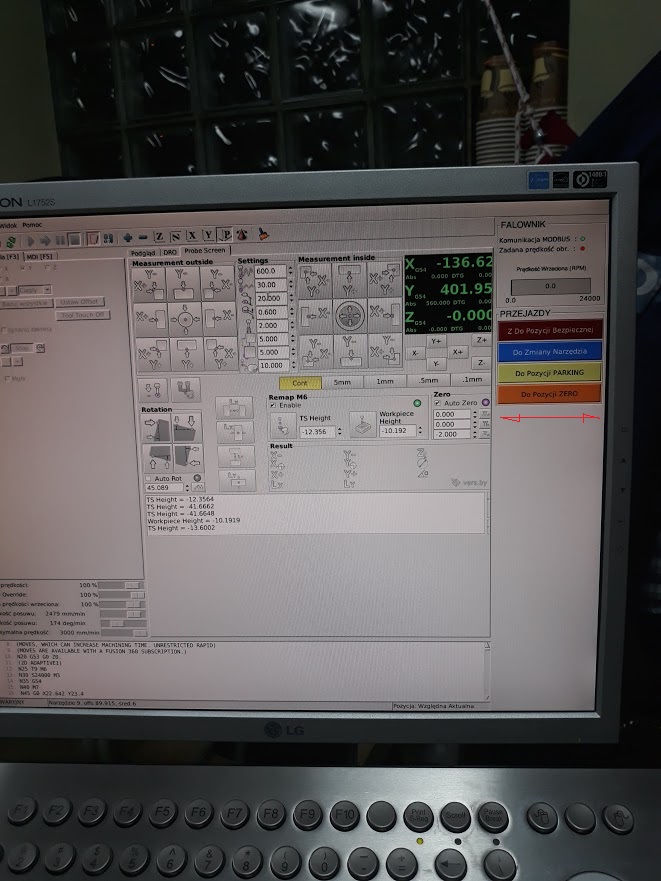This screenshot has height=881, width=661.
Task: Toggle the Auto Rot checkbox
Action: (x=148, y=479)
